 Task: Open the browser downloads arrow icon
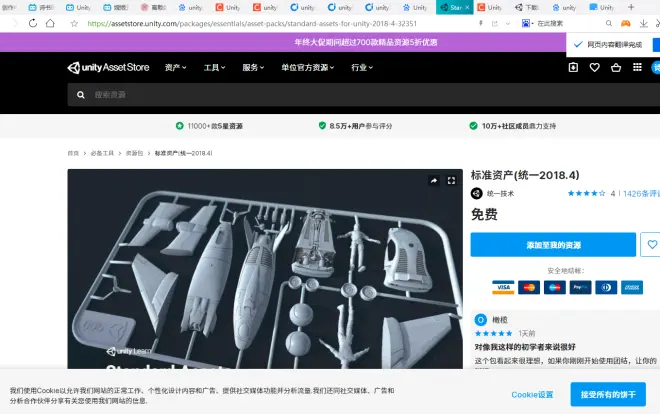coord(644,24)
